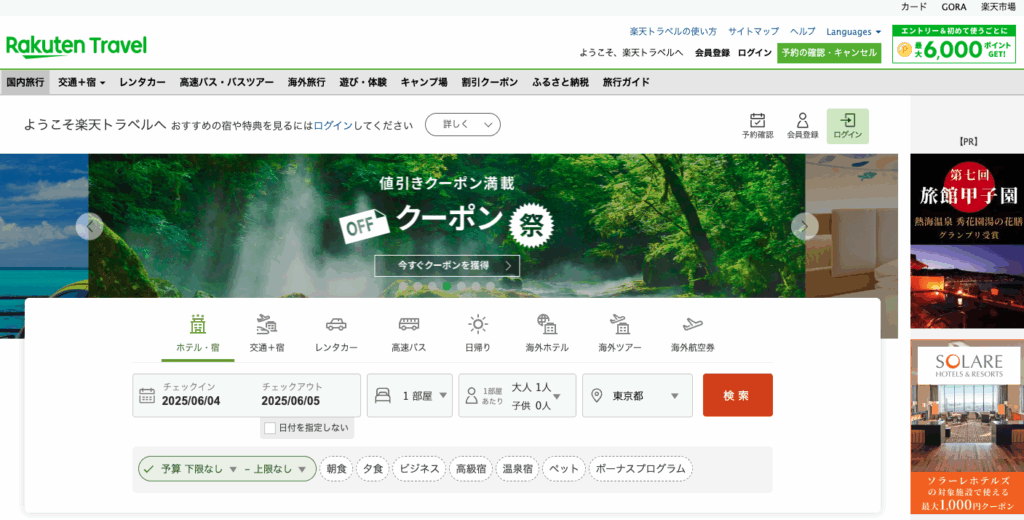Viewport: 1024px width, 520px height.
Task: Open the 旅館甲子園 PR advertisement
Action: [x=967, y=241]
